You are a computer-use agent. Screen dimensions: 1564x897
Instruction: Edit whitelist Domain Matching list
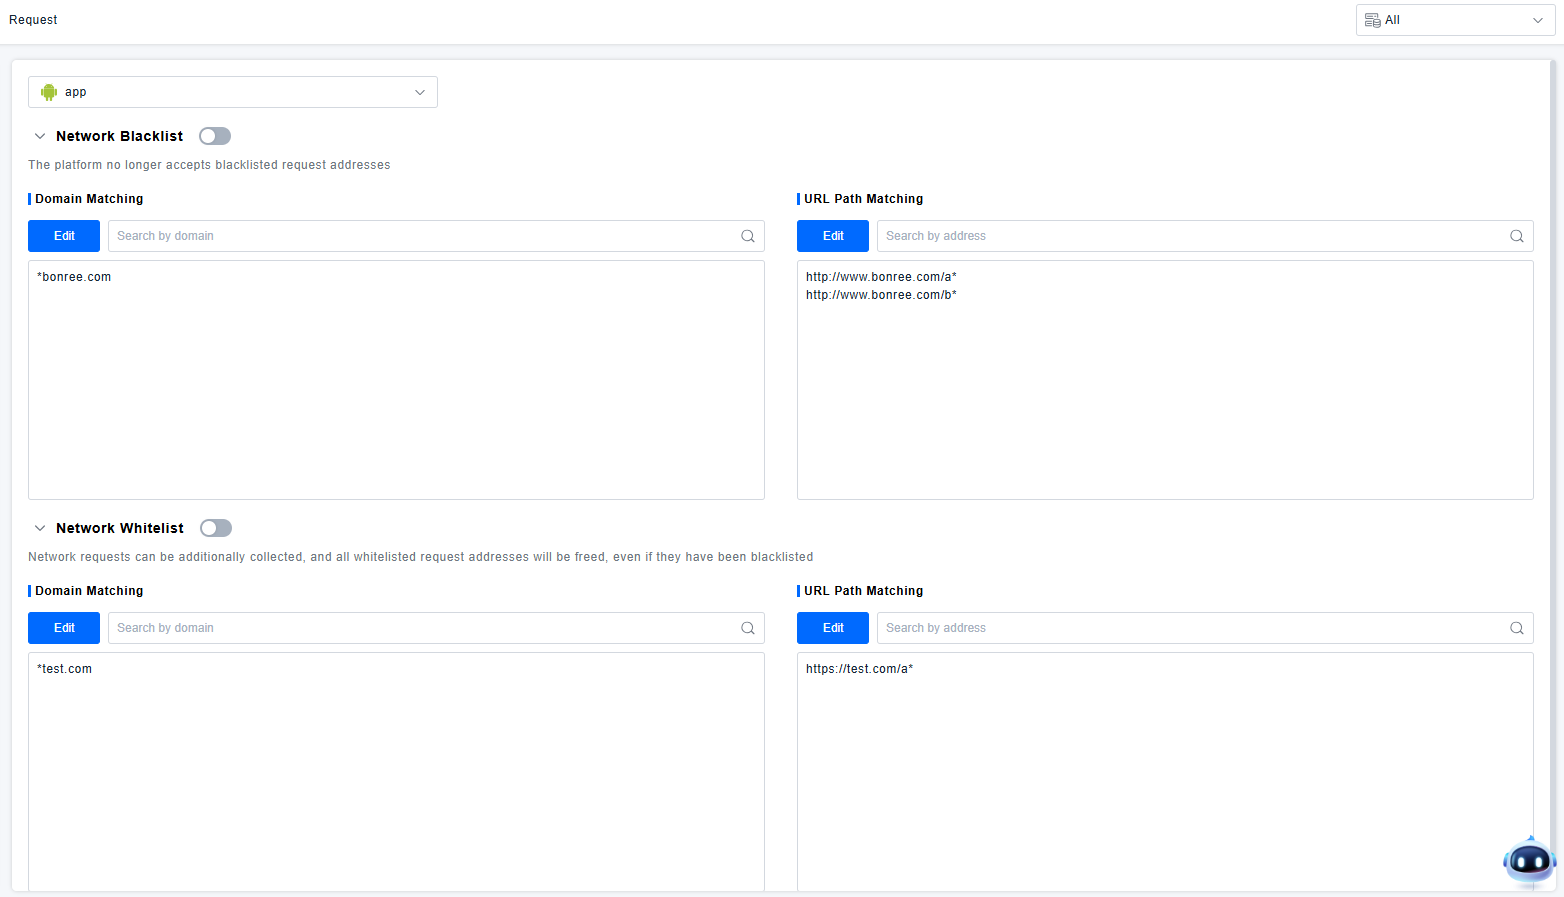tap(64, 628)
